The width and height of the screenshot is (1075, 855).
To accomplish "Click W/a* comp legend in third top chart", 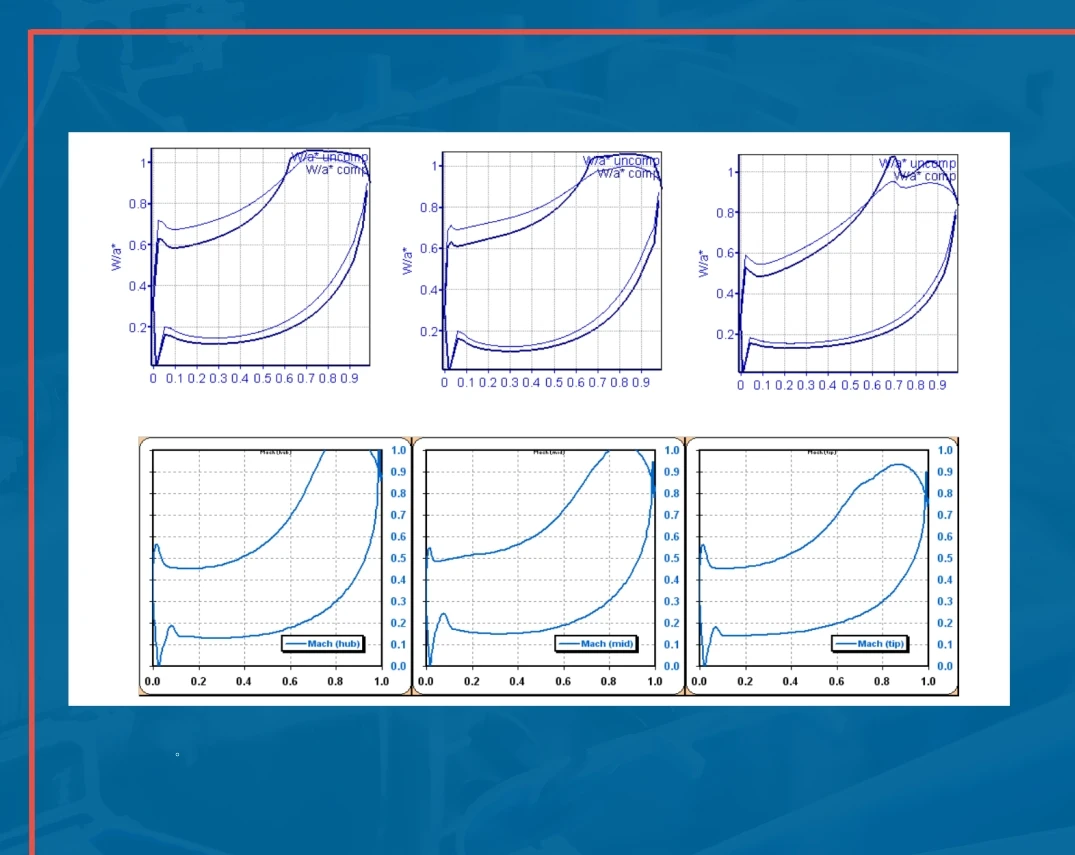I will click(924, 176).
